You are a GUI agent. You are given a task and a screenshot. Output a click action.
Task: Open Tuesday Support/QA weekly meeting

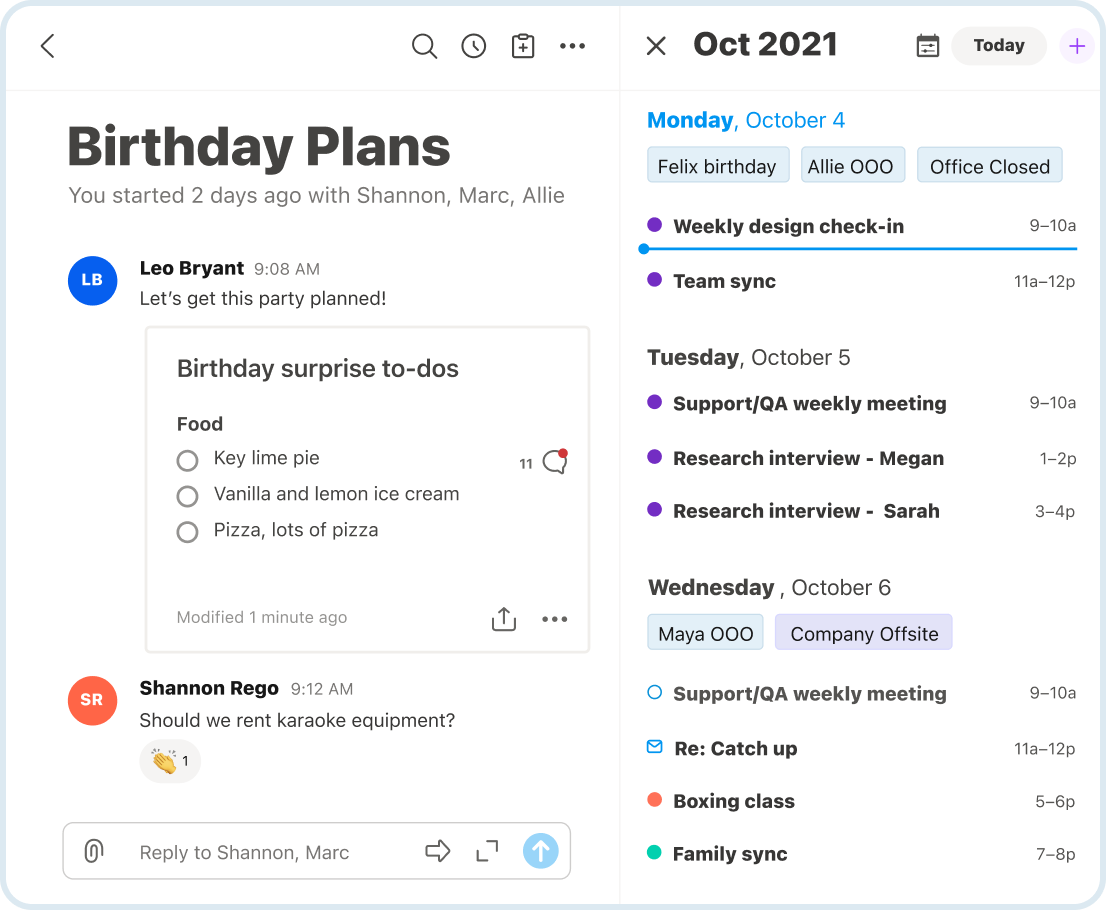point(861,403)
